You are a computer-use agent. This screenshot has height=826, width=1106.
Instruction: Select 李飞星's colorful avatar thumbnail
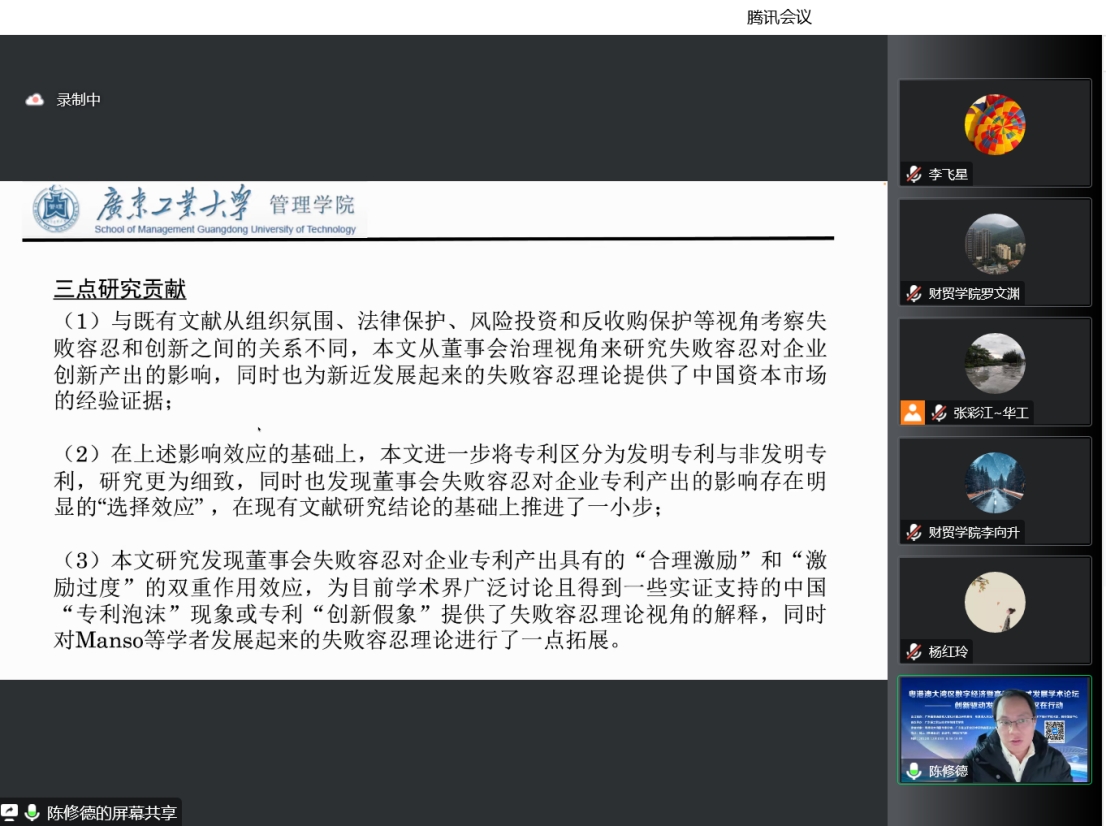(x=994, y=125)
